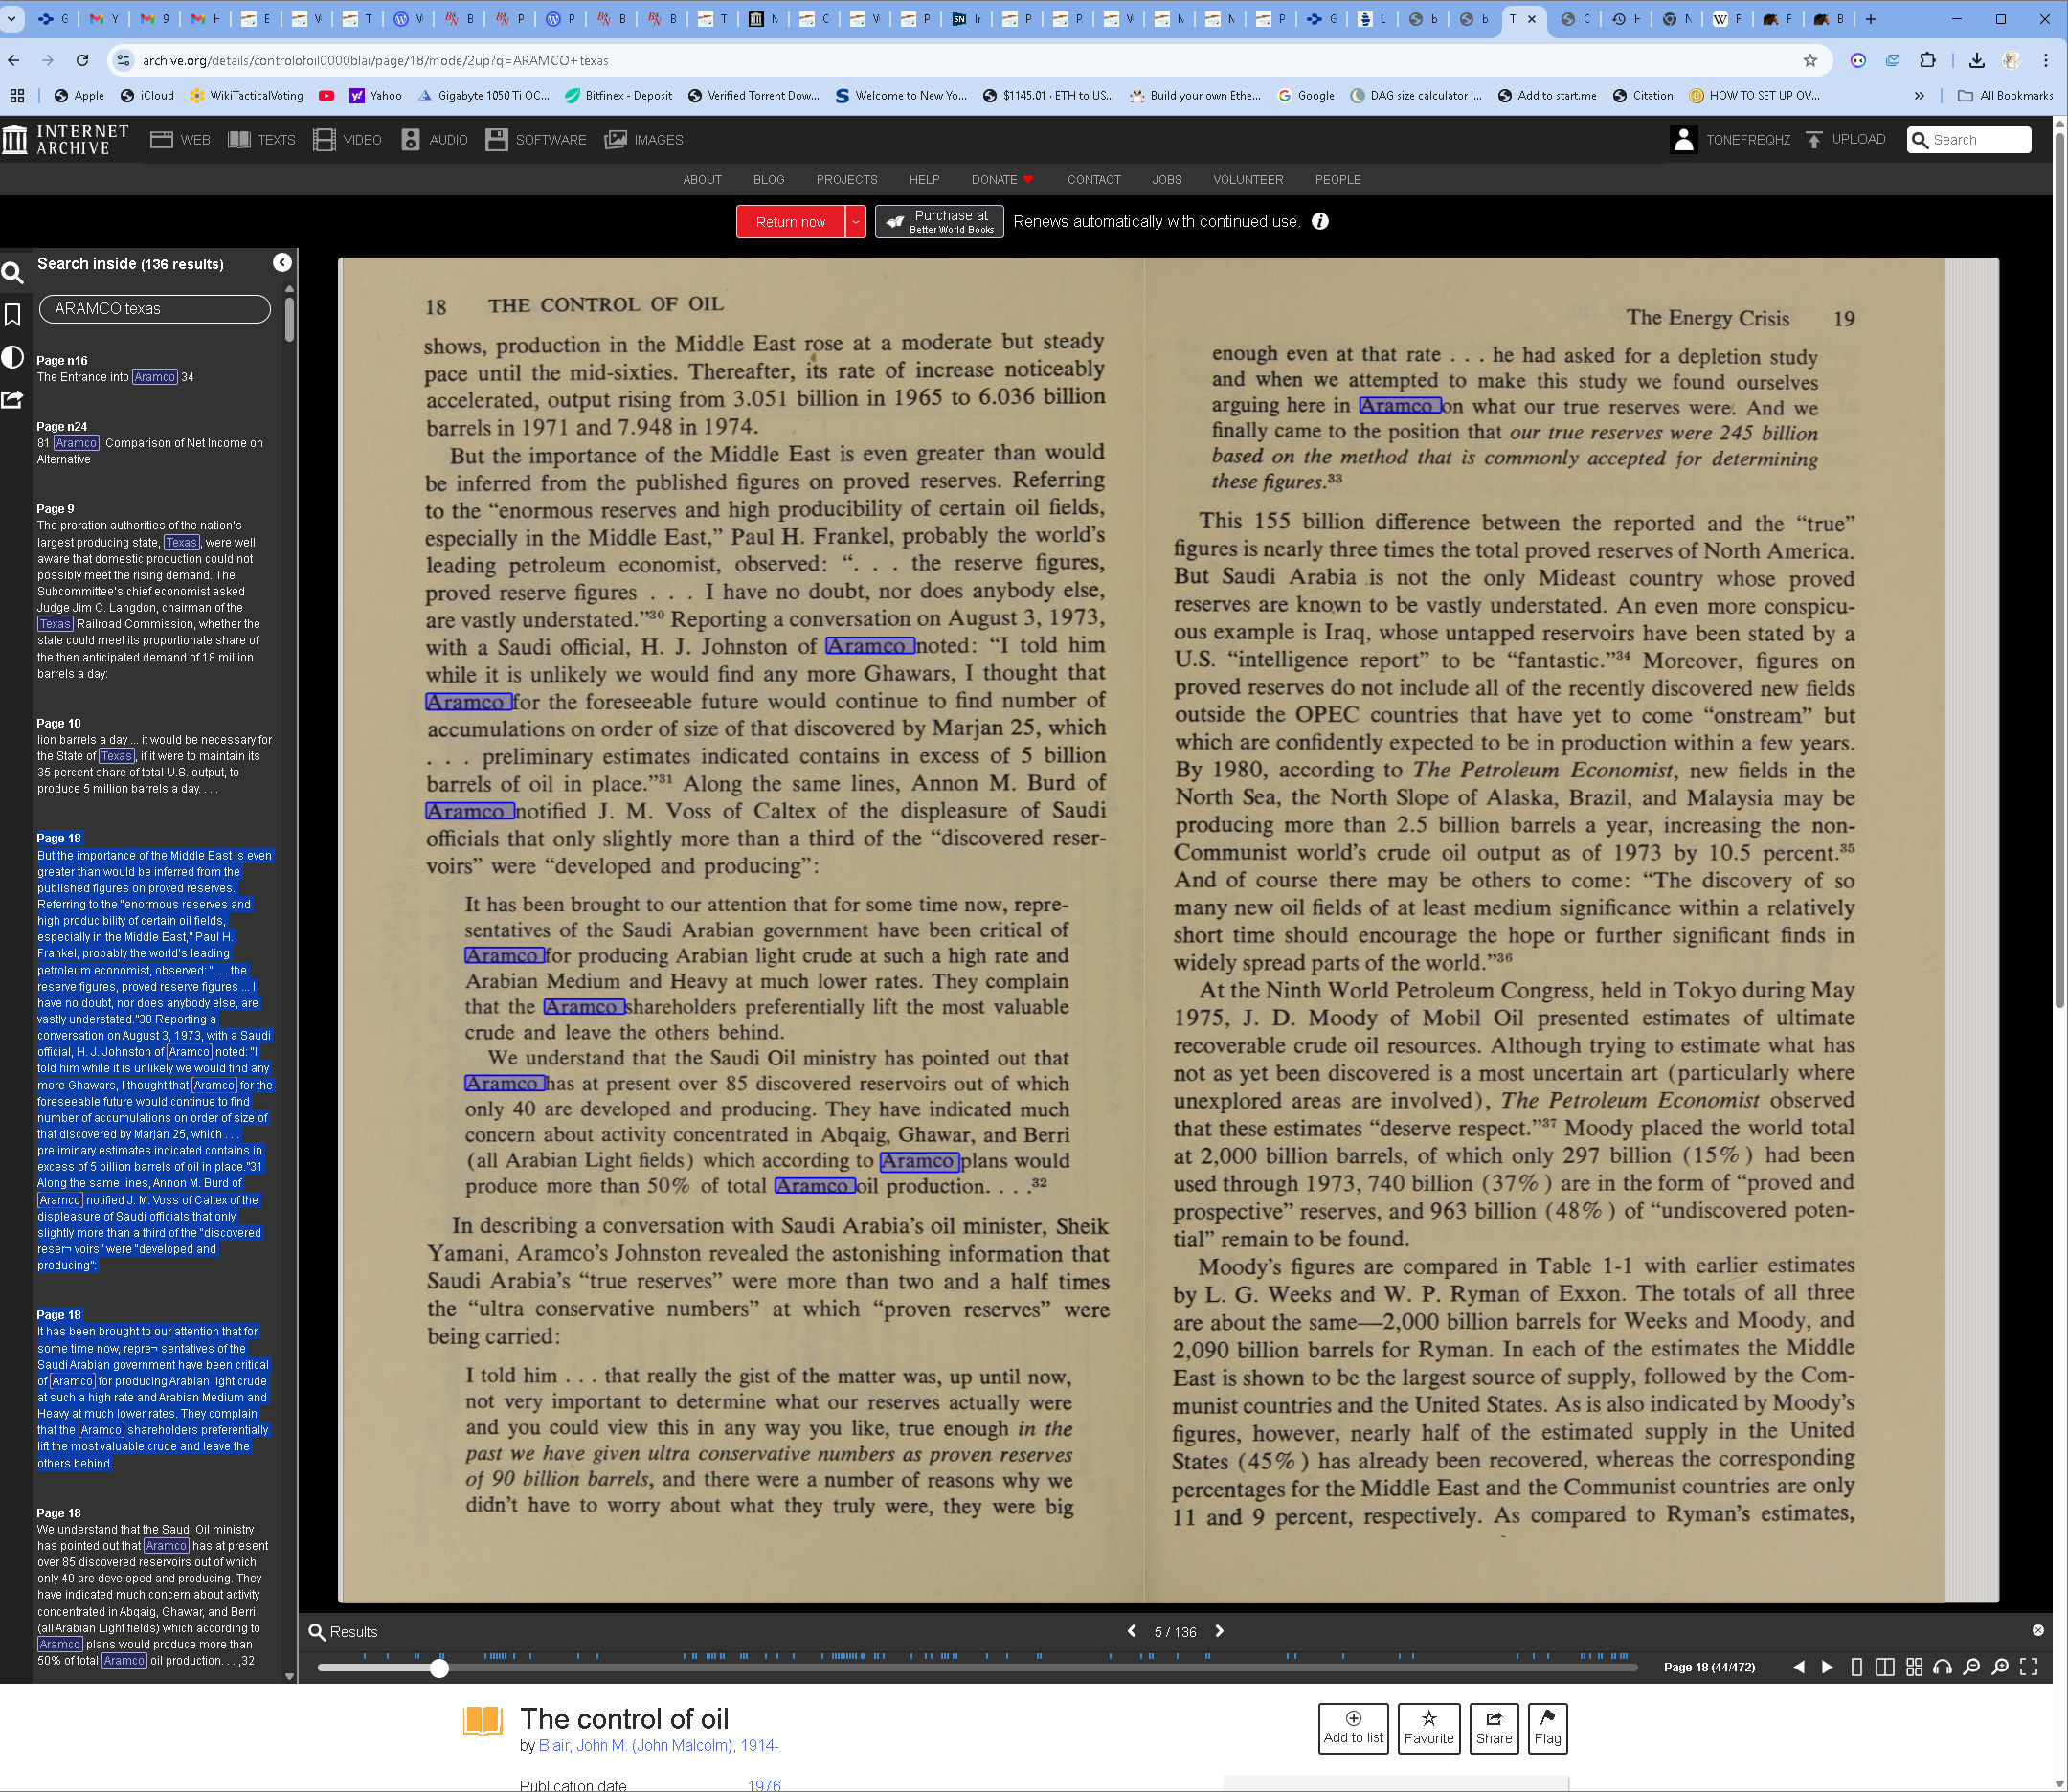Screen dimensions: 2068x1792
Task: Click Purchase at Better World Books
Action: click(939, 222)
